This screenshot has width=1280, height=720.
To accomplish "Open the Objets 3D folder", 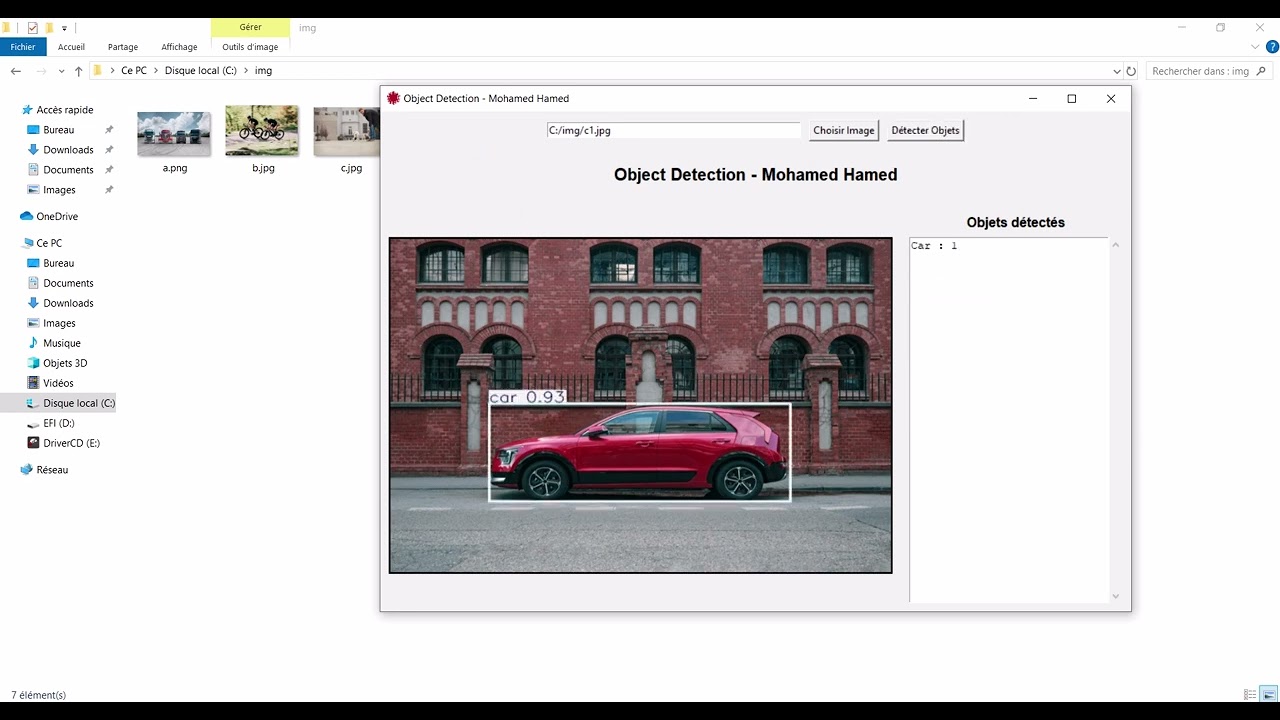I will click(x=65, y=363).
